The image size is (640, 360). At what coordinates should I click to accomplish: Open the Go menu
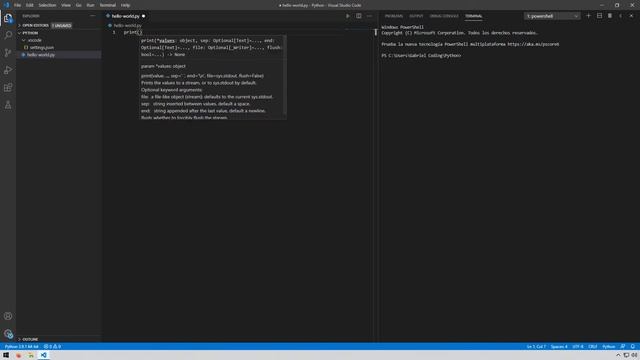tap(78, 5)
